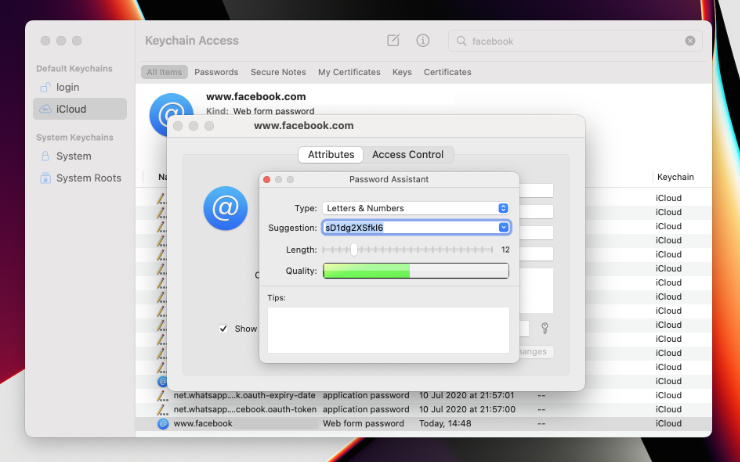Open the Type dropdown Letters & Numbers
The image size is (740, 462).
[x=415, y=208]
